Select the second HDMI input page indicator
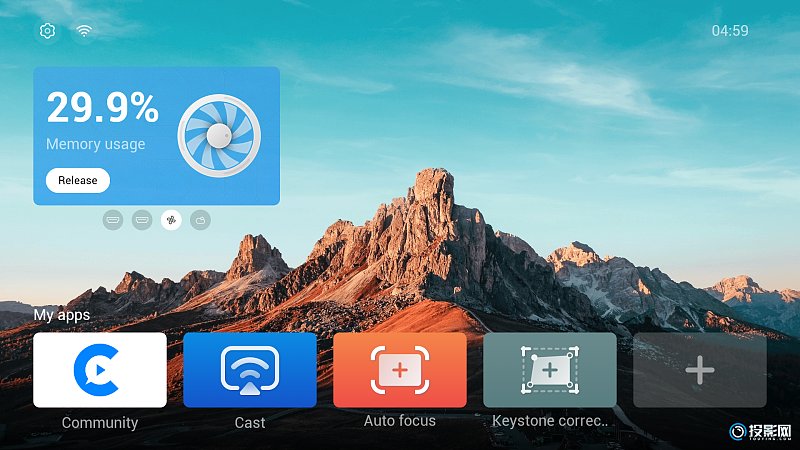Image resolution: width=800 pixels, height=450 pixels. click(x=142, y=220)
